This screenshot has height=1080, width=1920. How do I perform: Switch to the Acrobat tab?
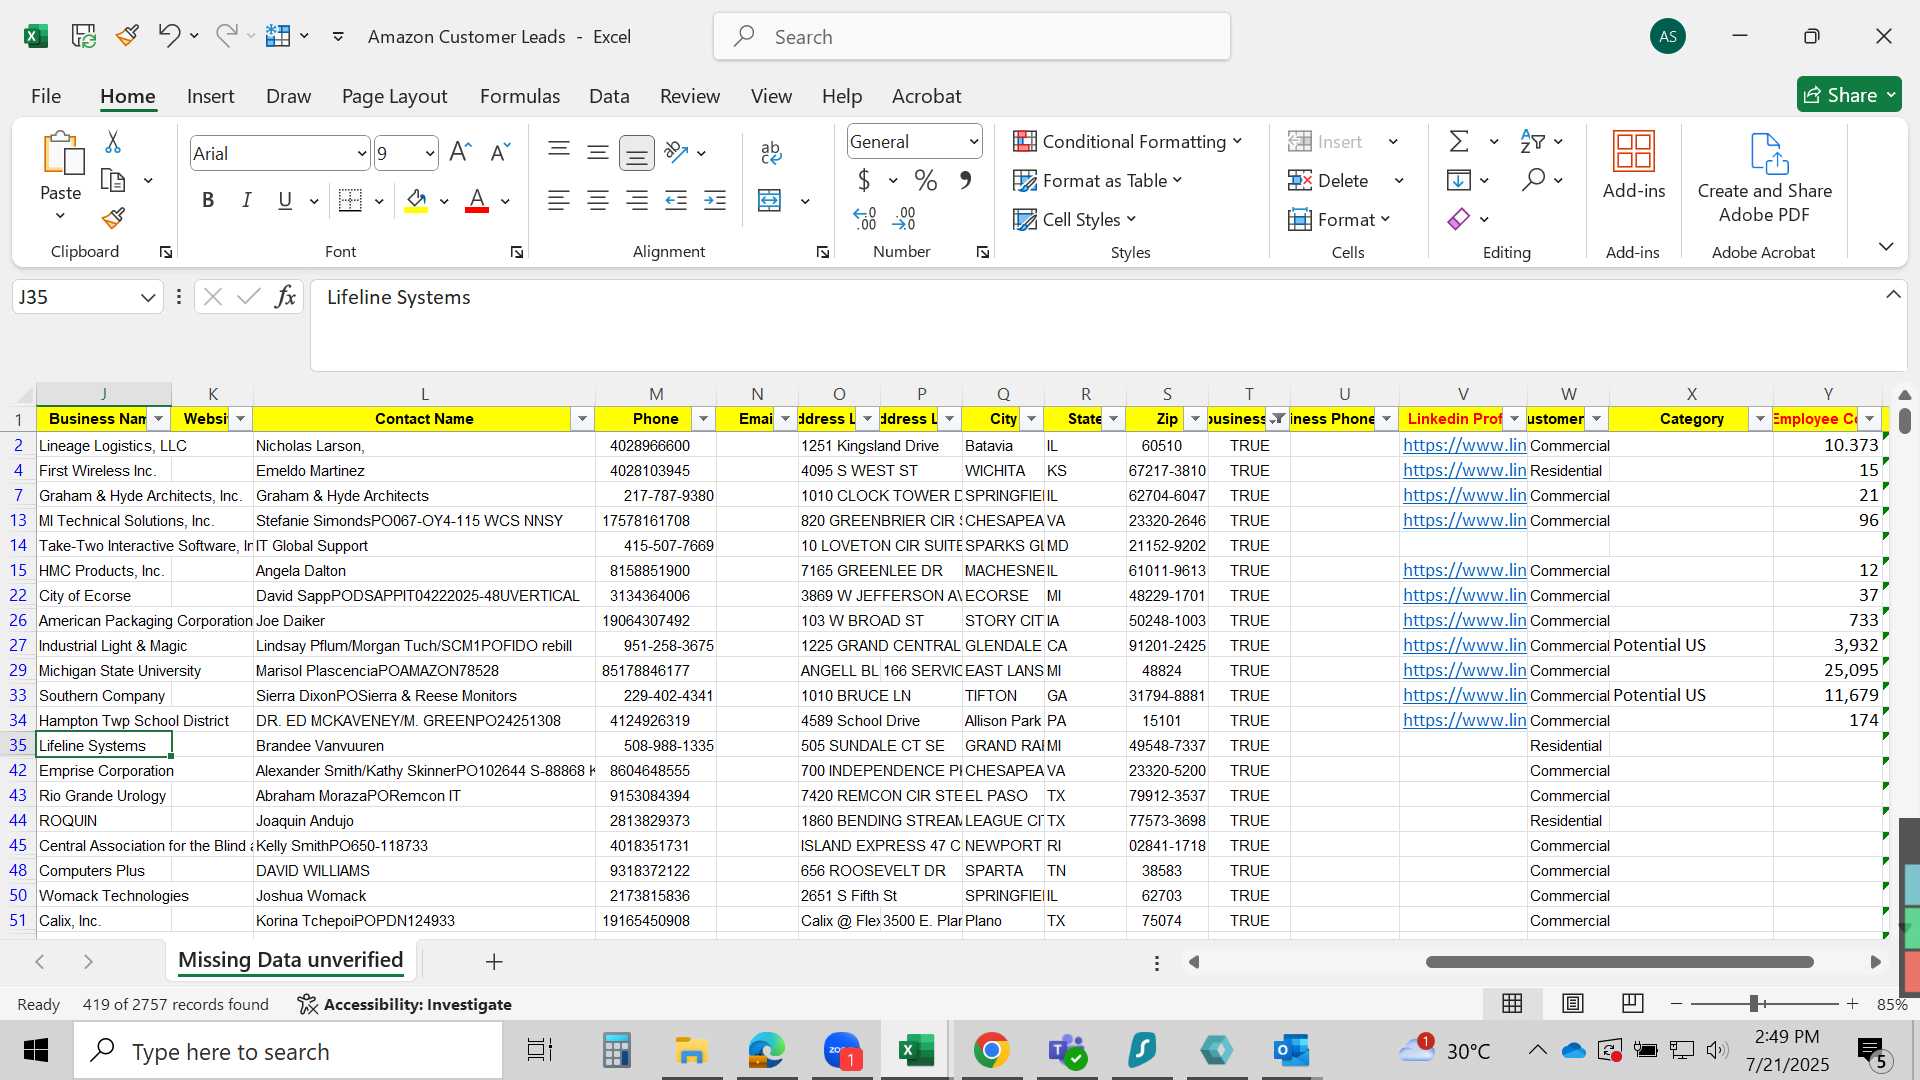pyautogui.click(x=926, y=96)
